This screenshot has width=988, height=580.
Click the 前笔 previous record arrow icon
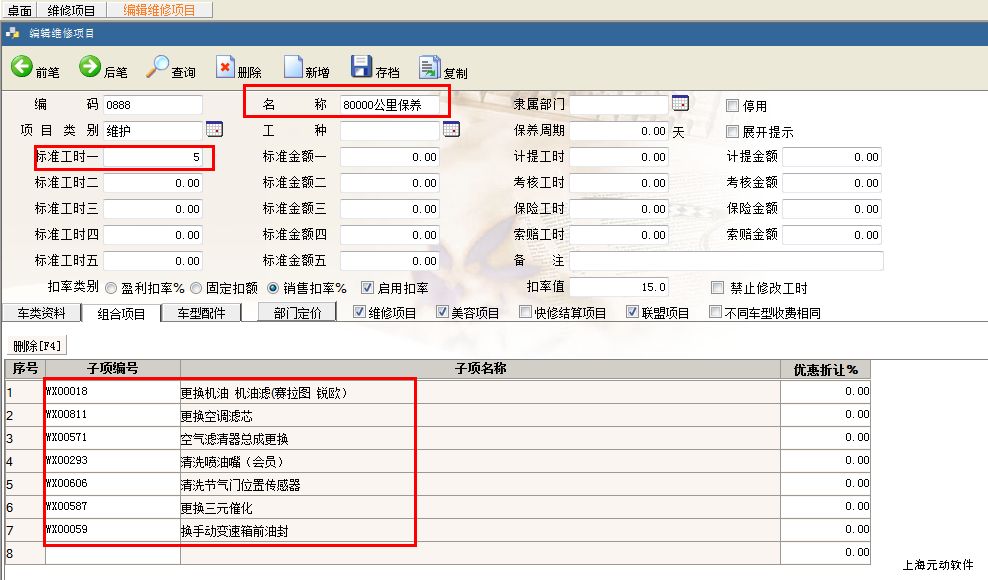pos(22,68)
